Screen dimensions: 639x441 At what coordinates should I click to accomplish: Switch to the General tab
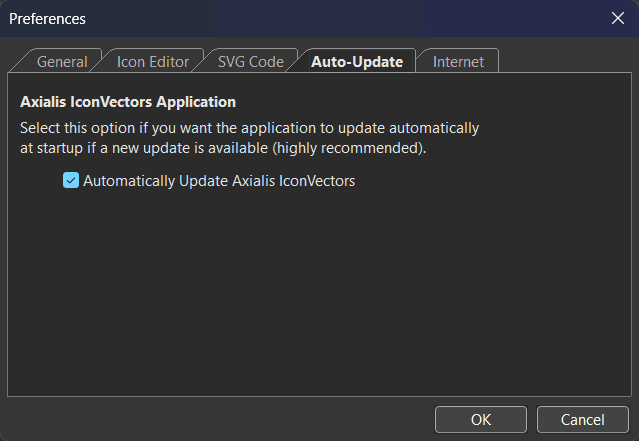pyautogui.click(x=62, y=62)
